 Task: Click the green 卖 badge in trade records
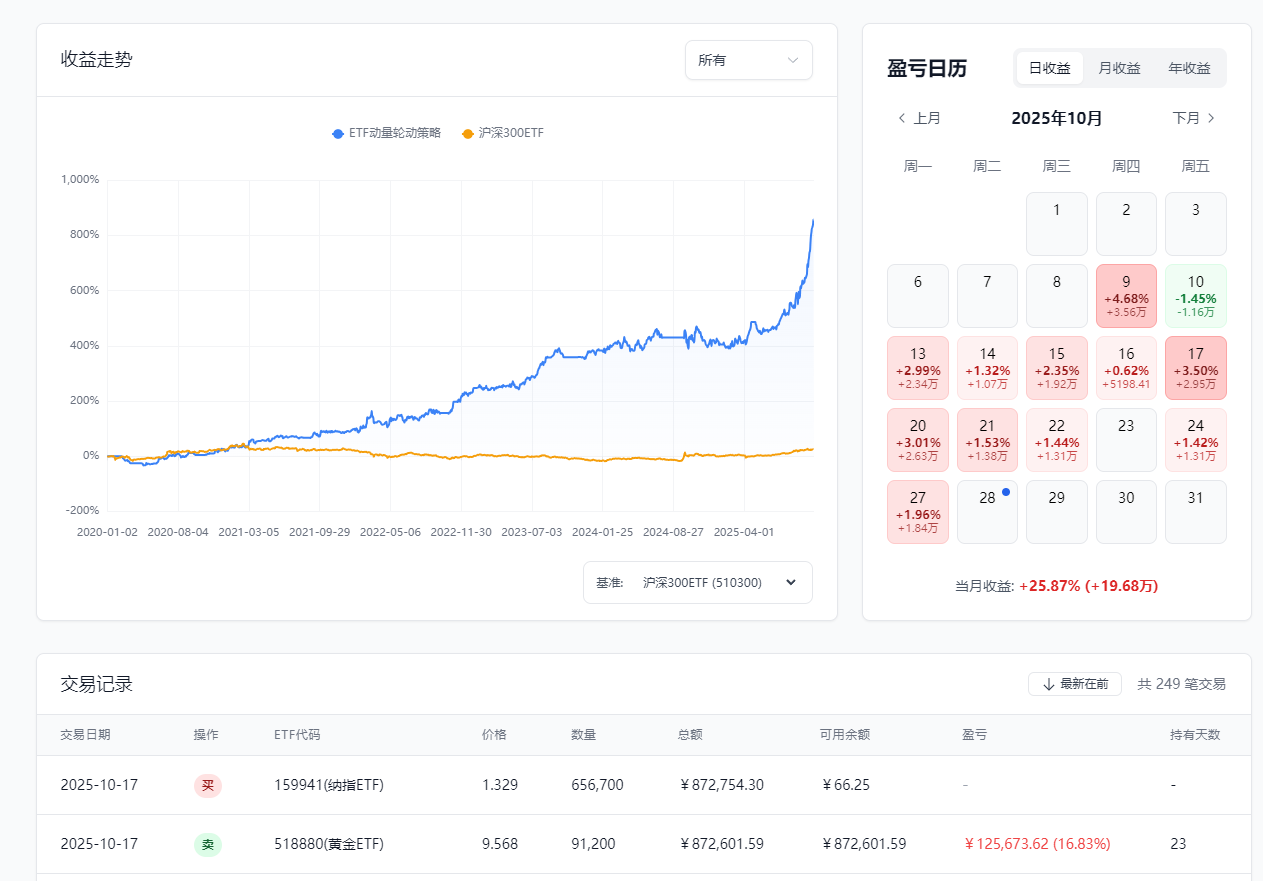[x=207, y=844]
